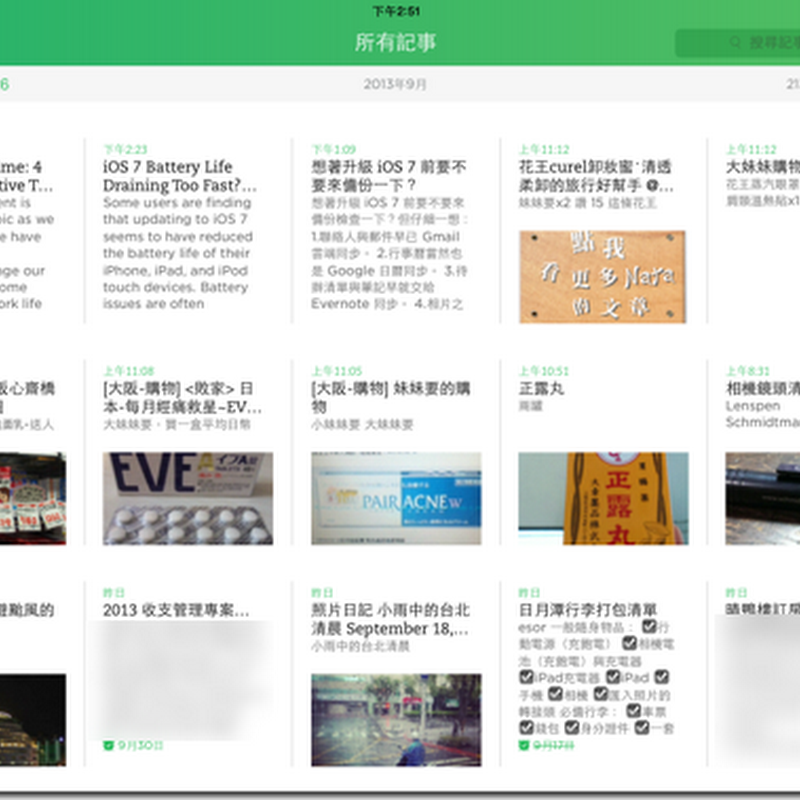Select the 下午1:09 timestamp
This screenshot has height=800, width=800.
tap(333, 149)
